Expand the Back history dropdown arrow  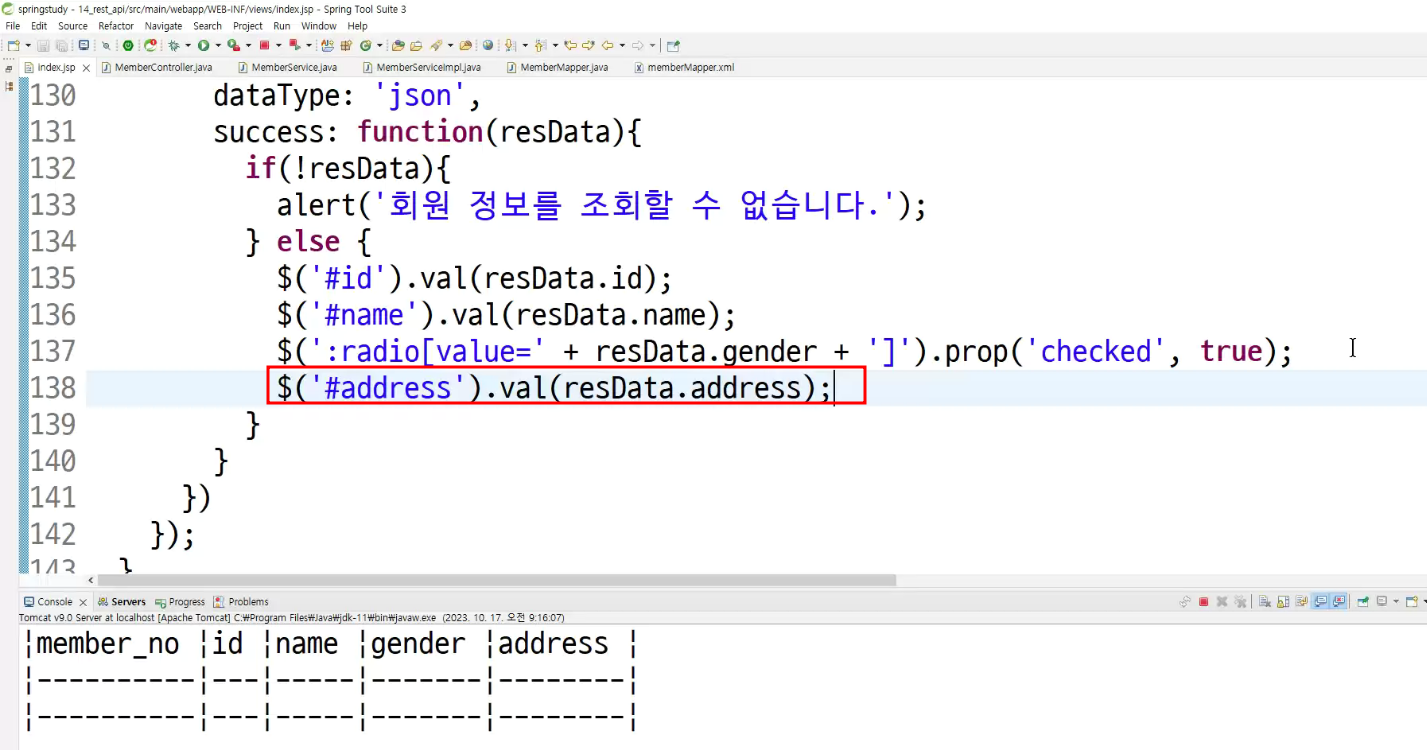[622, 45]
